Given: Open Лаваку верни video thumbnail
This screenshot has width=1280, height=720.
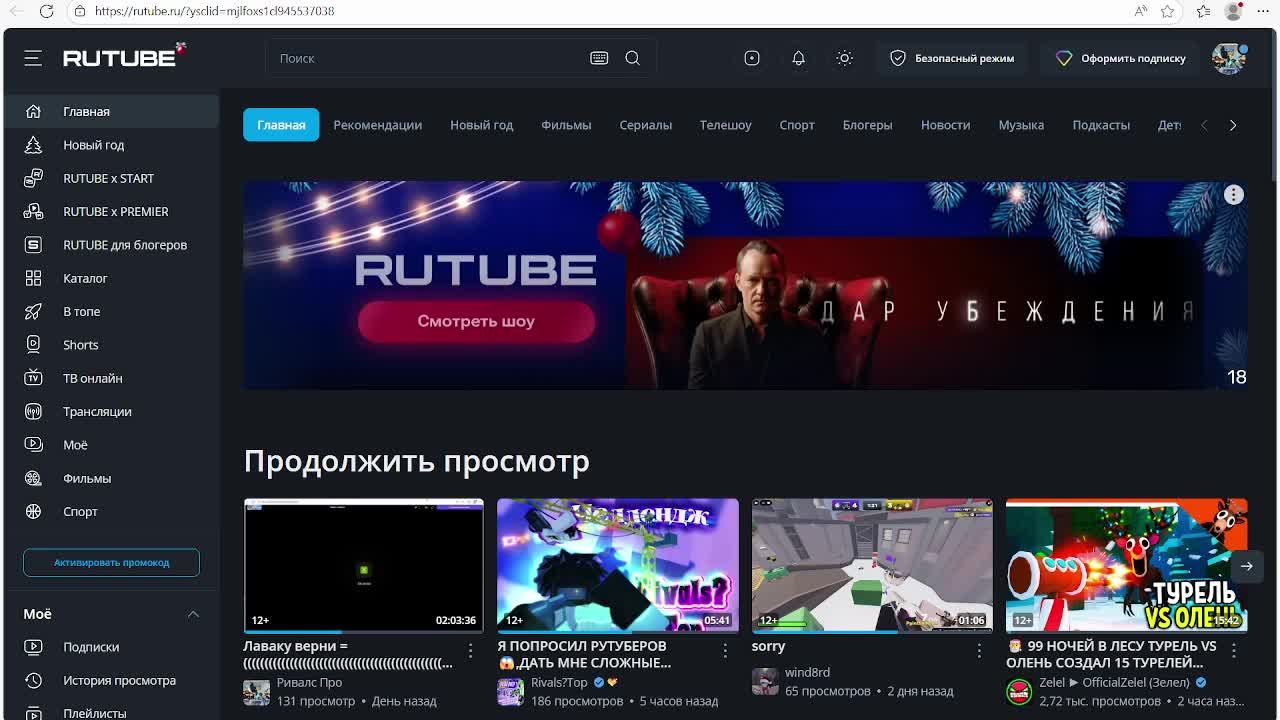Looking at the screenshot, I should coord(364,565).
